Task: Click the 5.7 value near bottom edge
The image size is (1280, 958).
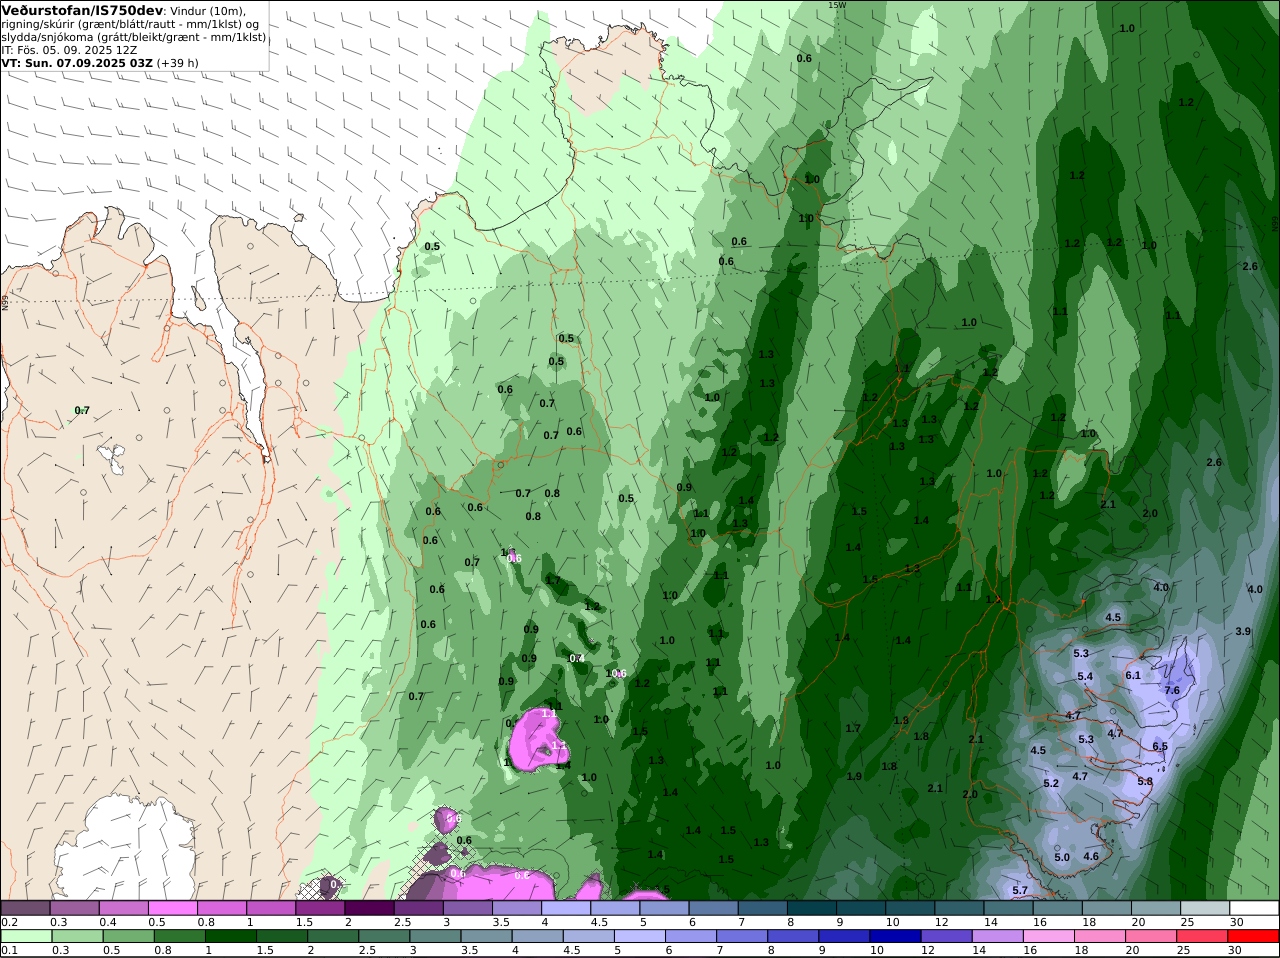Action: pos(1020,890)
